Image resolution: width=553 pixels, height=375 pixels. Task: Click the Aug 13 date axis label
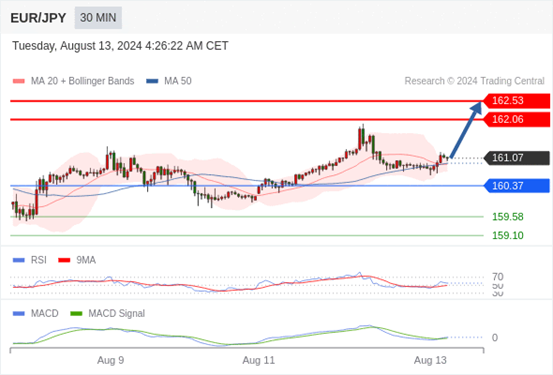(430, 360)
